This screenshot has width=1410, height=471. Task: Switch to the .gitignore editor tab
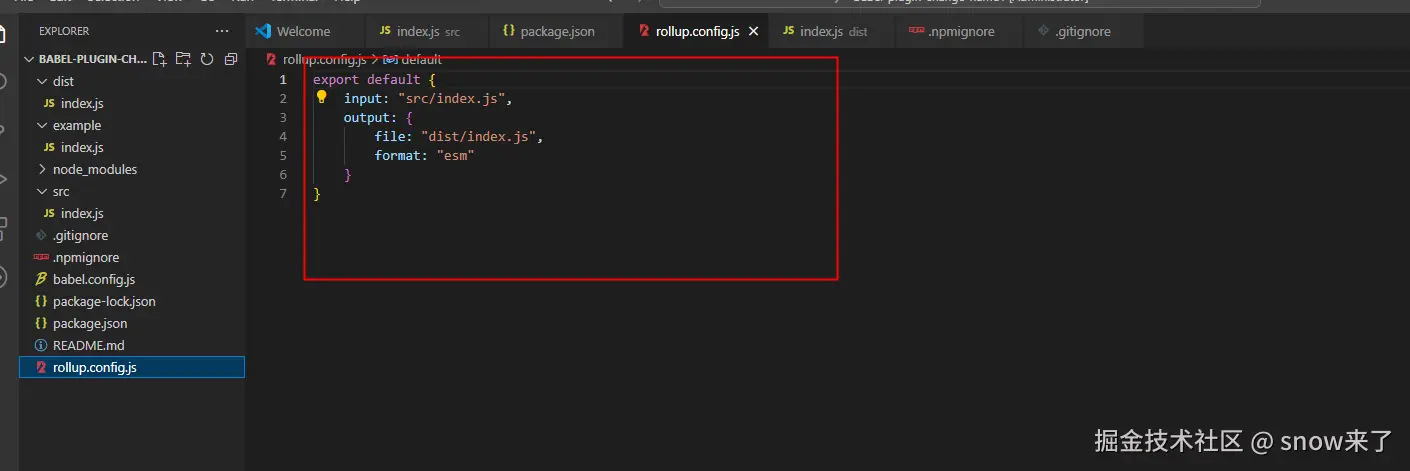[1083, 31]
